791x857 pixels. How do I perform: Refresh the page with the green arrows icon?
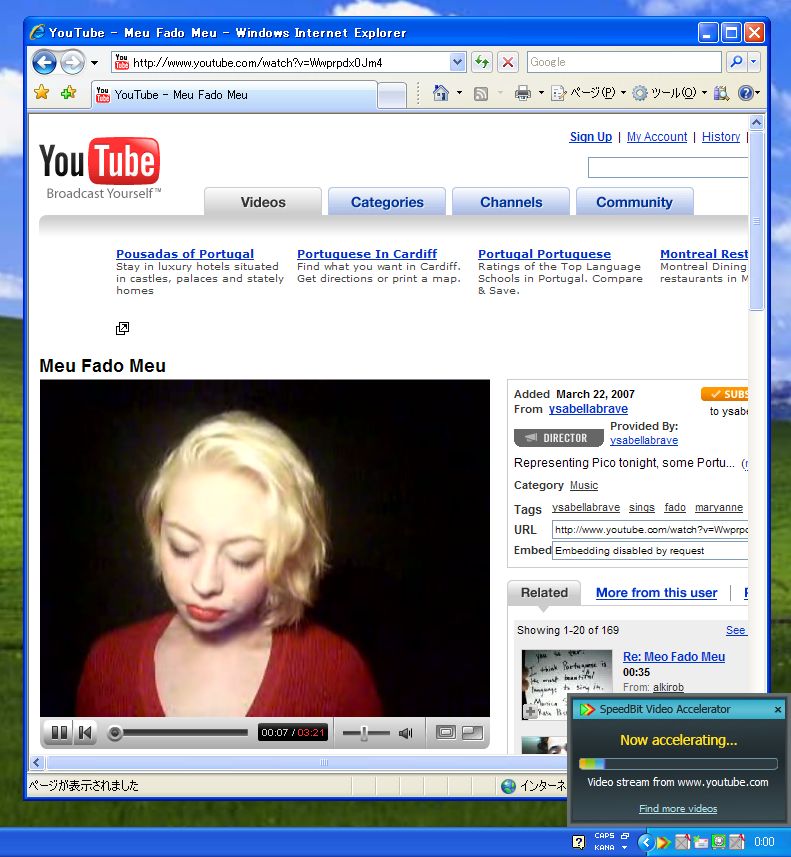482,62
